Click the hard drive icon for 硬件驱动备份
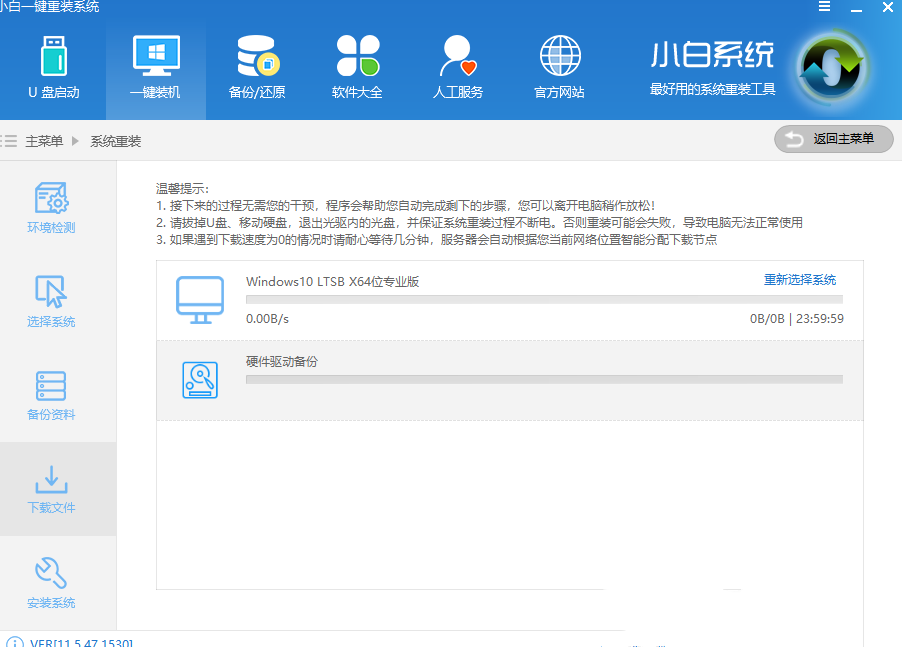 (x=200, y=380)
